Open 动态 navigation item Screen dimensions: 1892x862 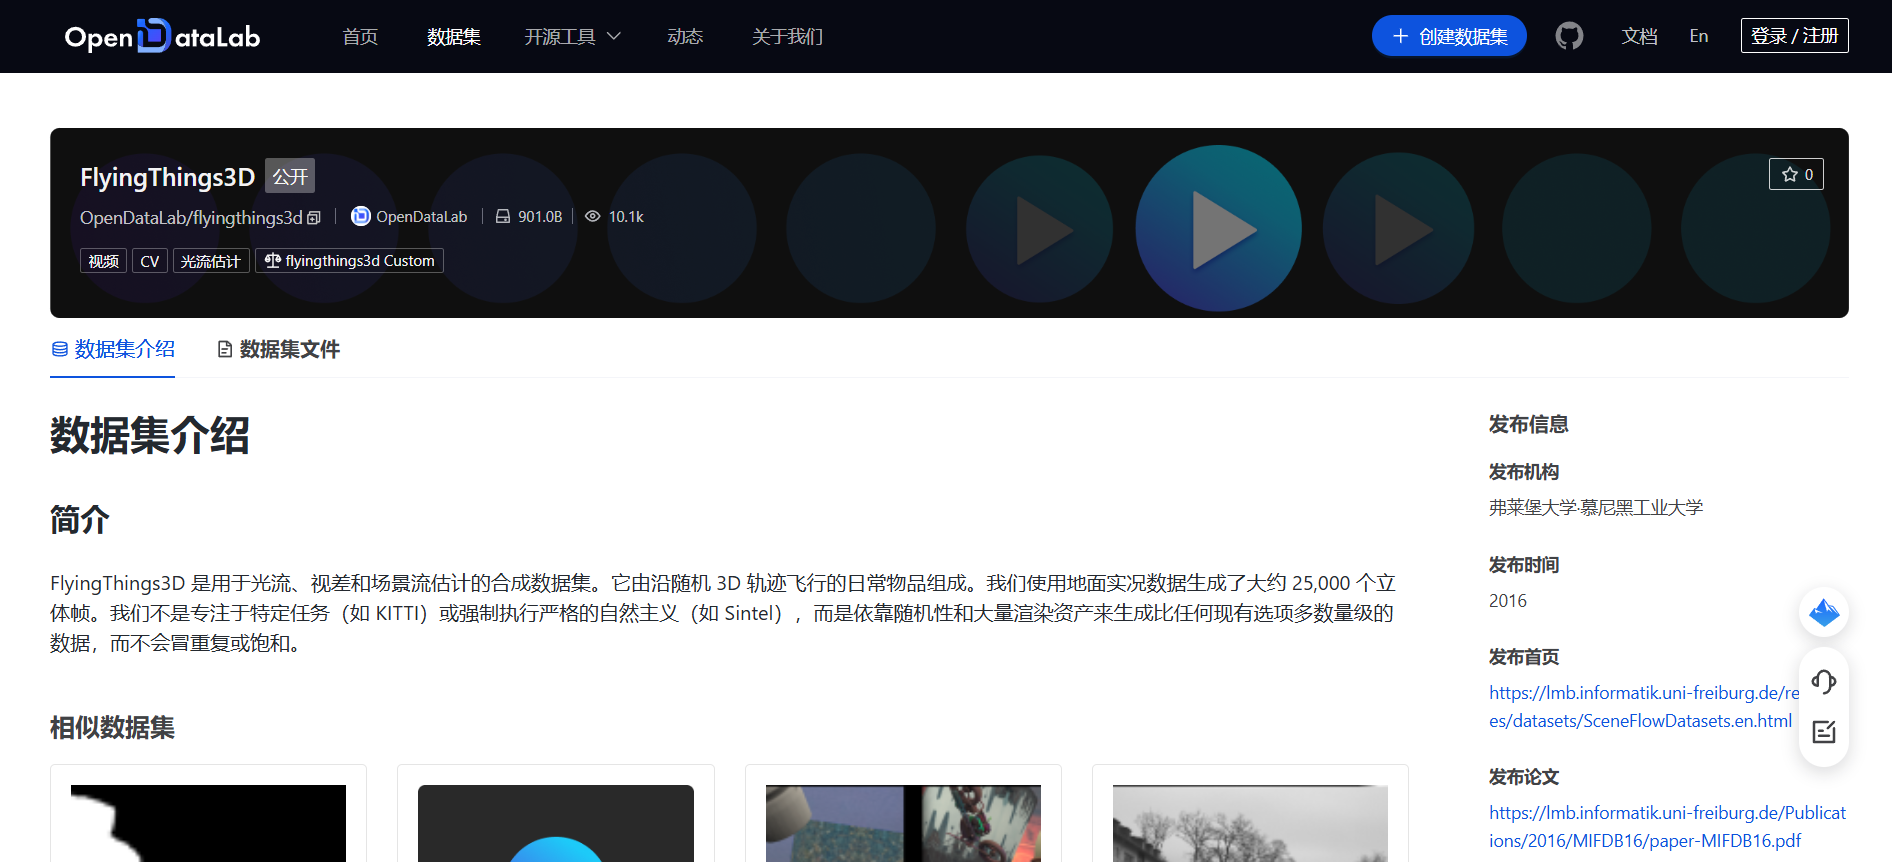pyautogui.click(x=685, y=36)
